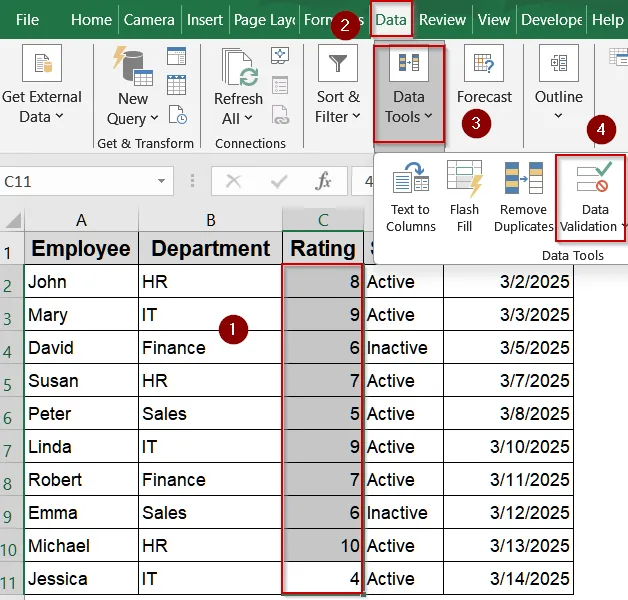628x600 pixels.
Task: Click the cell containing Linda
Action: (81, 447)
